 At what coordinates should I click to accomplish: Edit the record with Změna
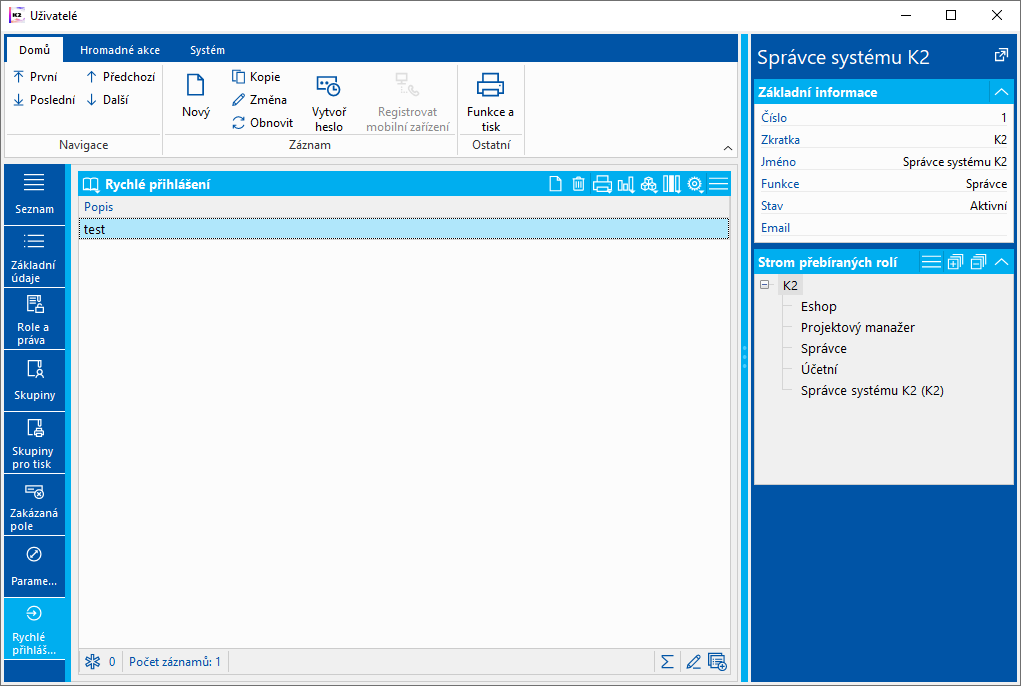(x=259, y=100)
